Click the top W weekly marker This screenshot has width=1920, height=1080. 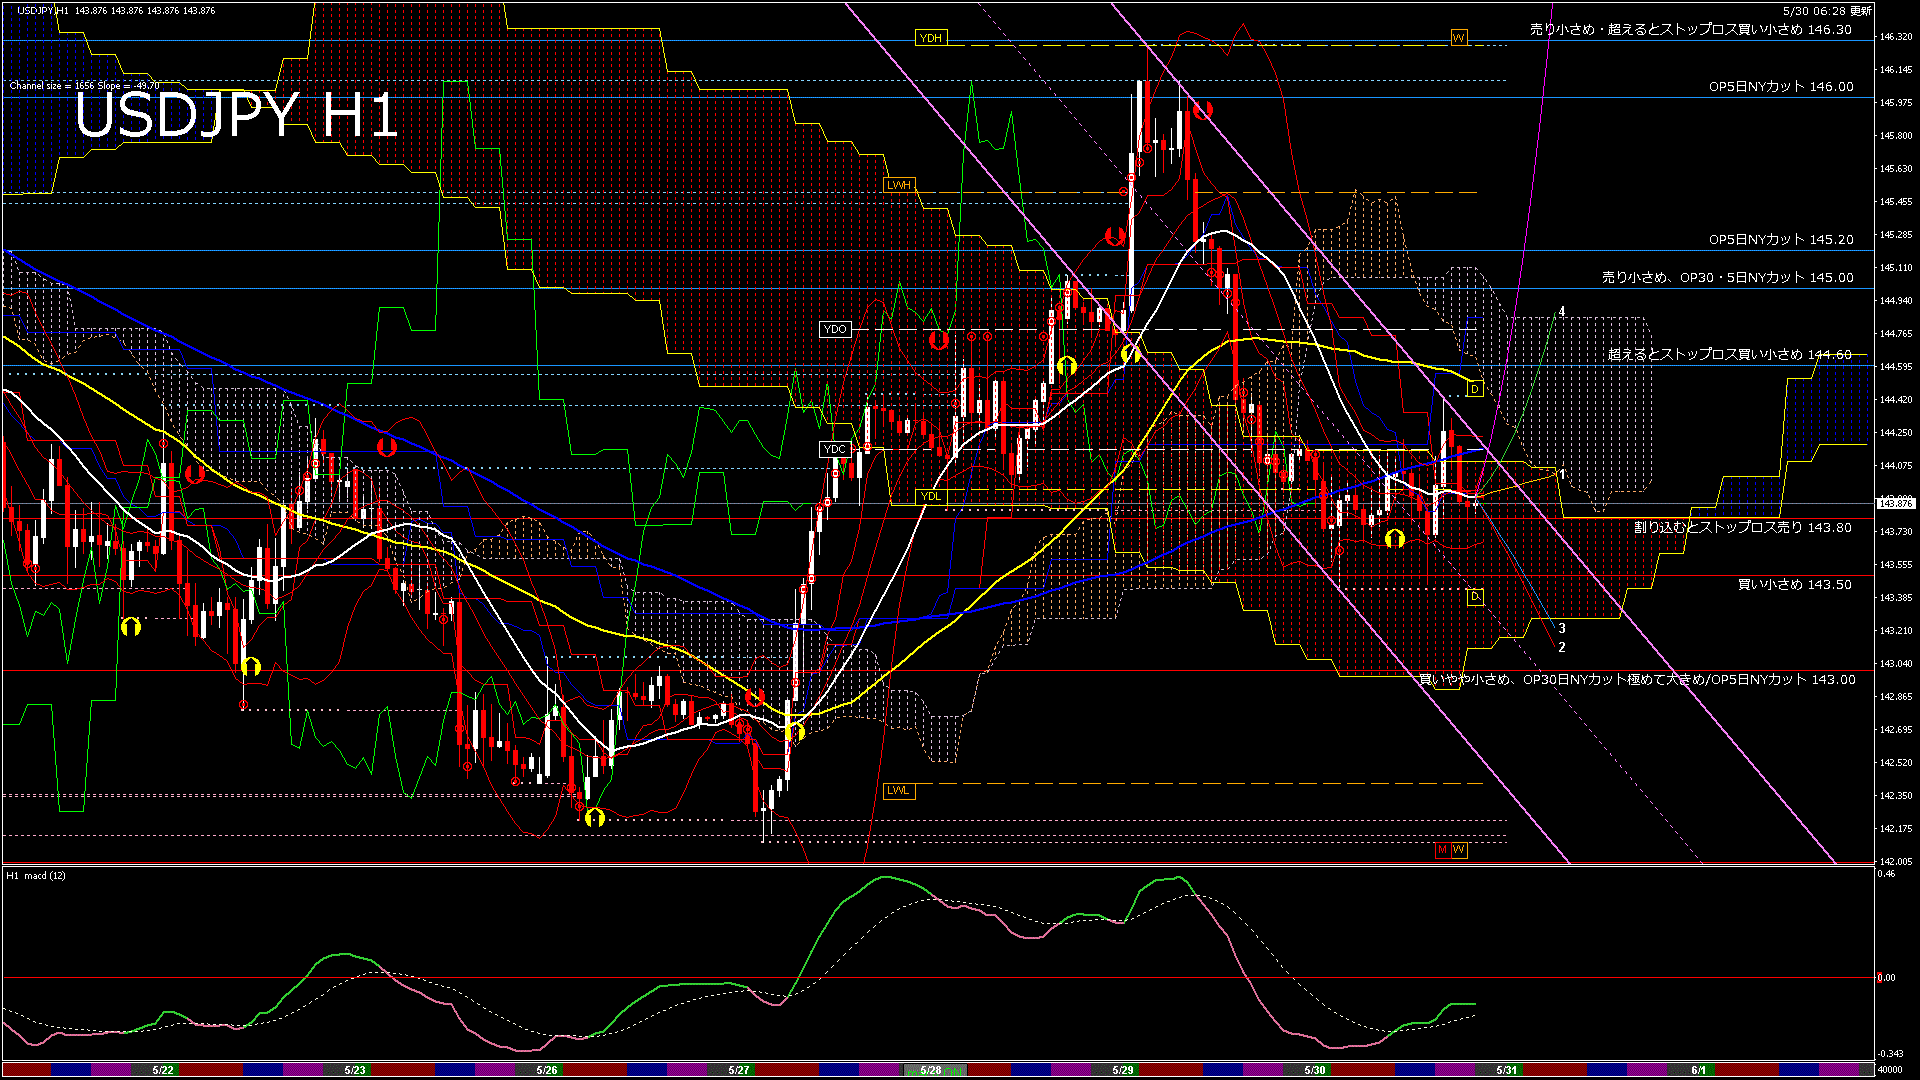[x=1459, y=38]
